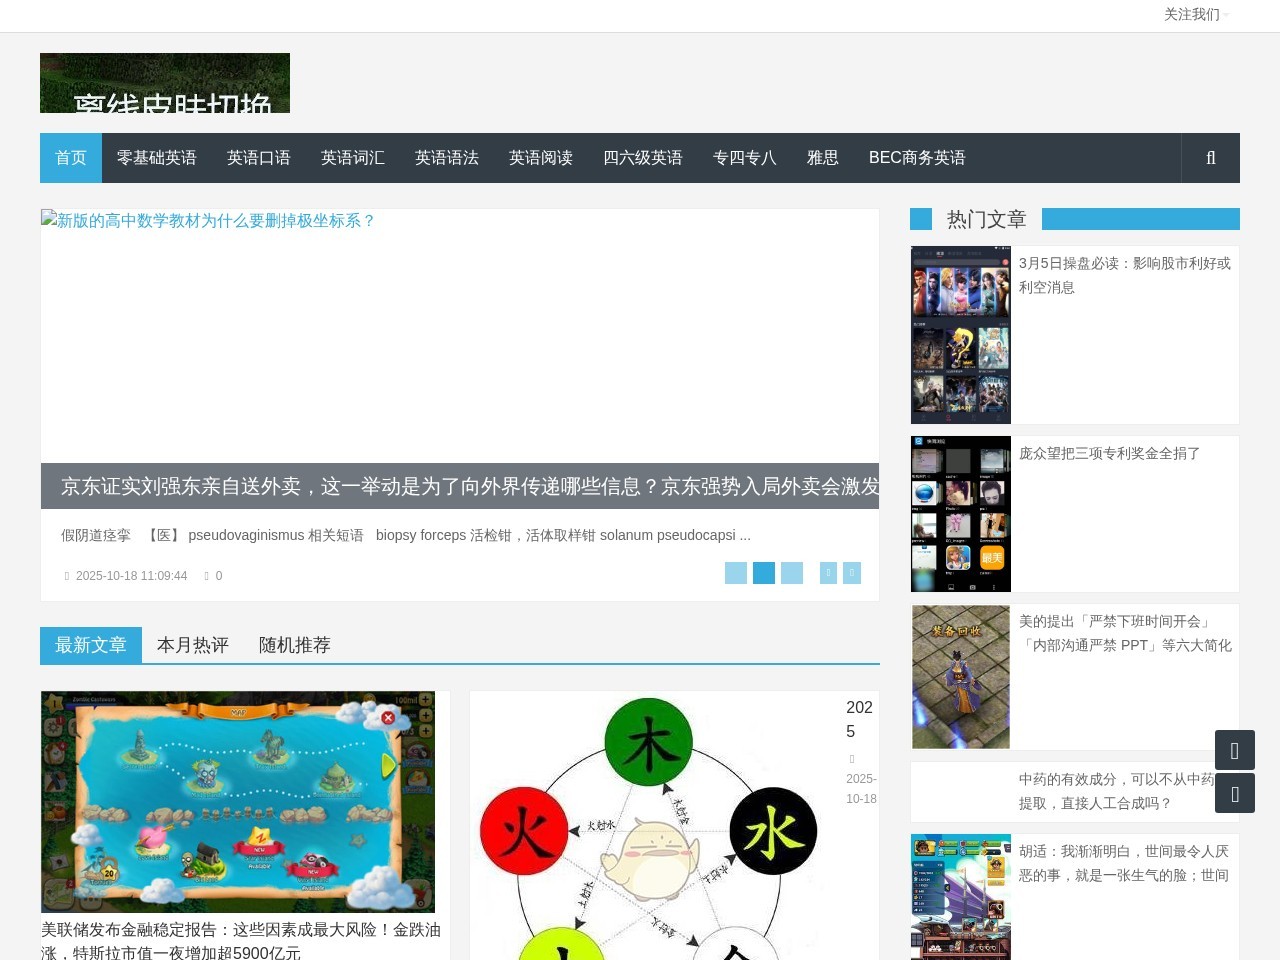1280x960 pixels.
Task: Switch to the 随机推荐 tab
Action: [x=295, y=645]
